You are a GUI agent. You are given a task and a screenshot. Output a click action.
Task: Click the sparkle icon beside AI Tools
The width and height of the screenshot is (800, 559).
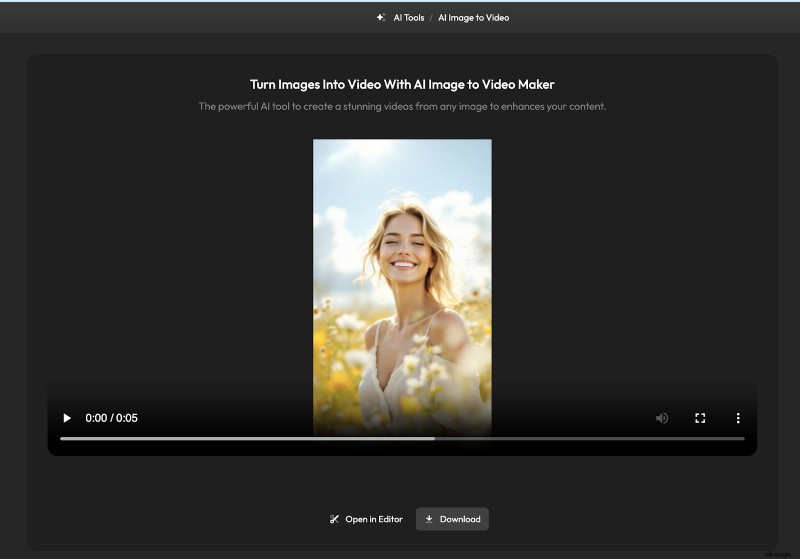(x=381, y=17)
